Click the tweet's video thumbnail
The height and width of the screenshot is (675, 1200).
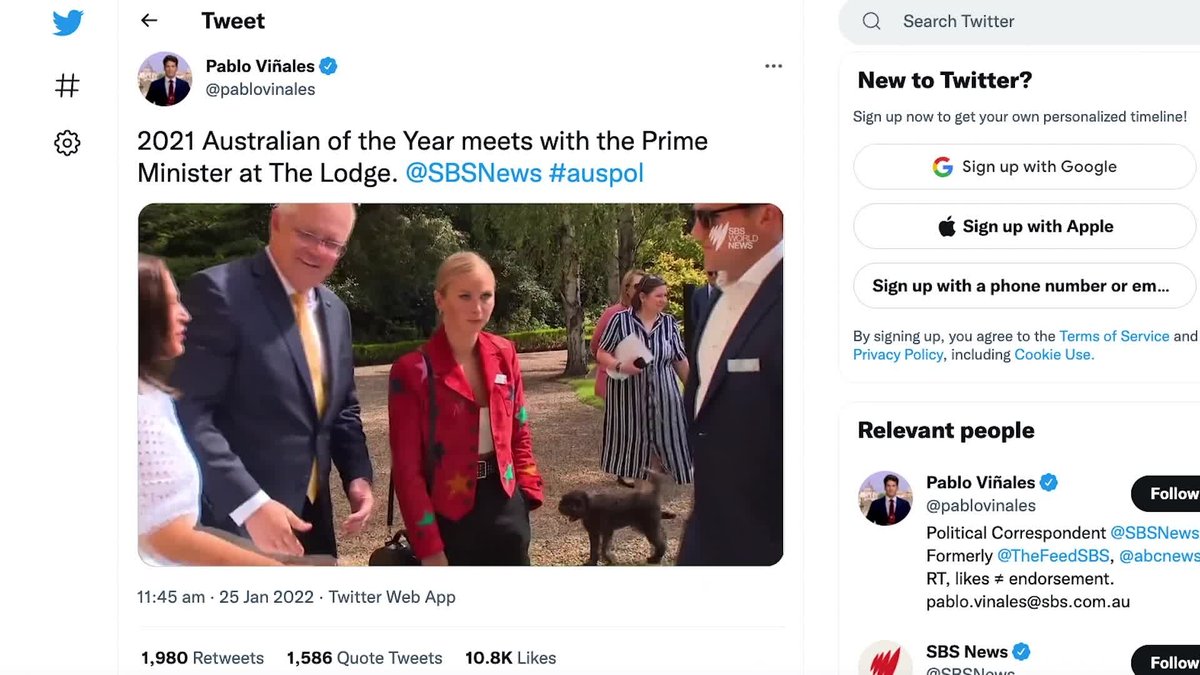click(x=460, y=383)
